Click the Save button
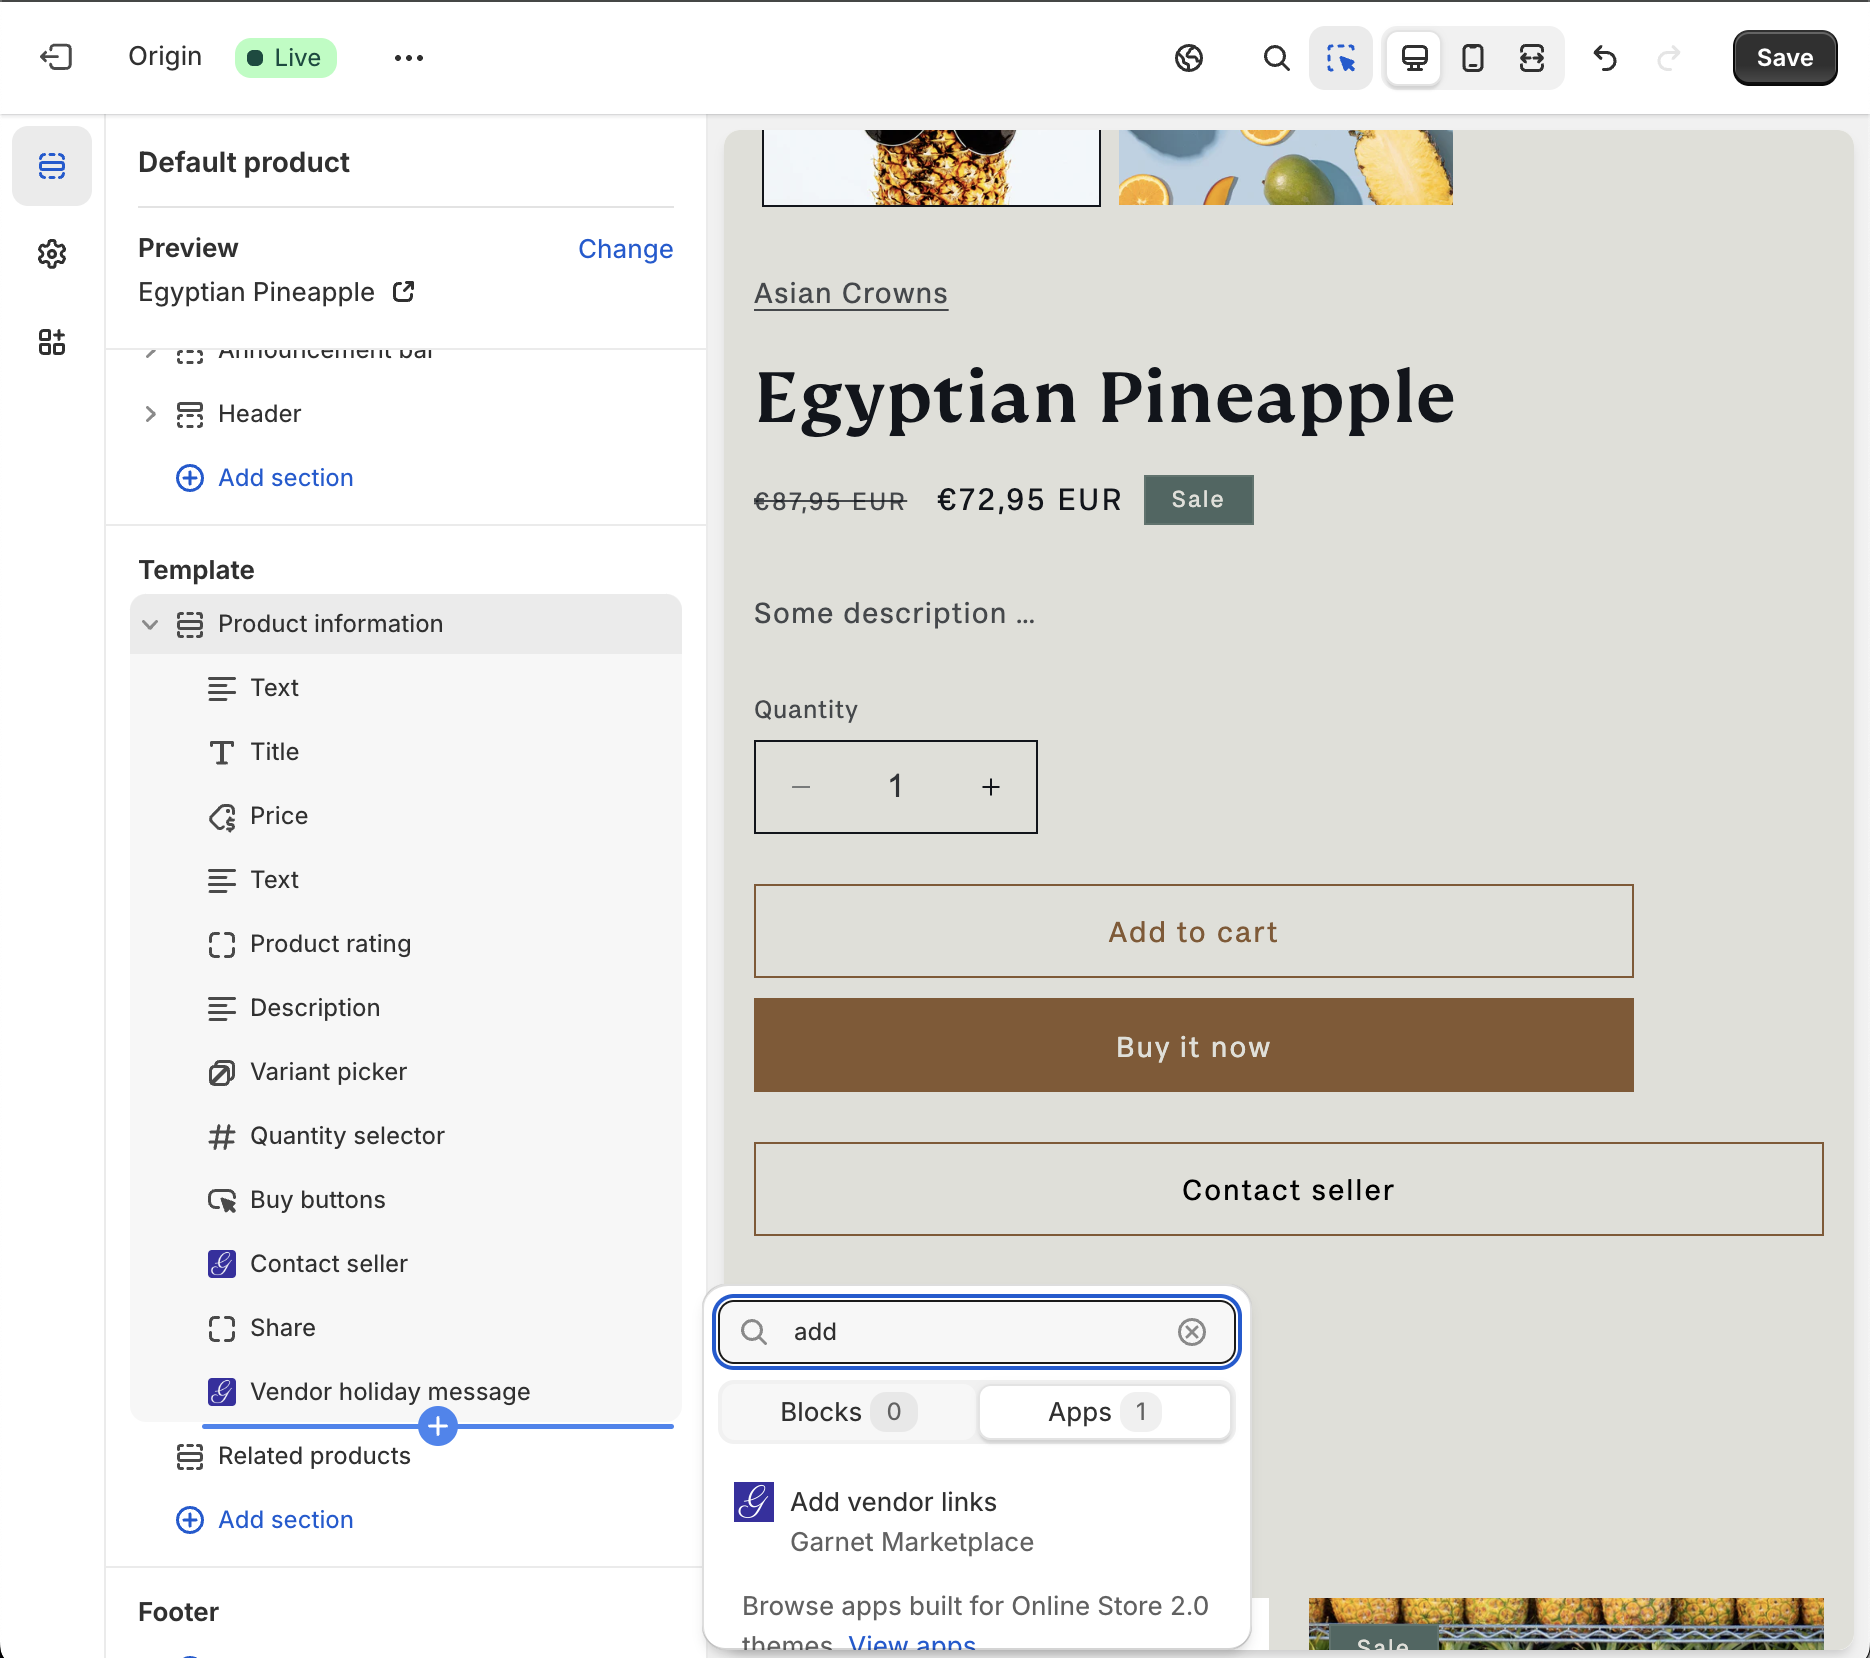This screenshot has height=1658, width=1870. coord(1784,58)
